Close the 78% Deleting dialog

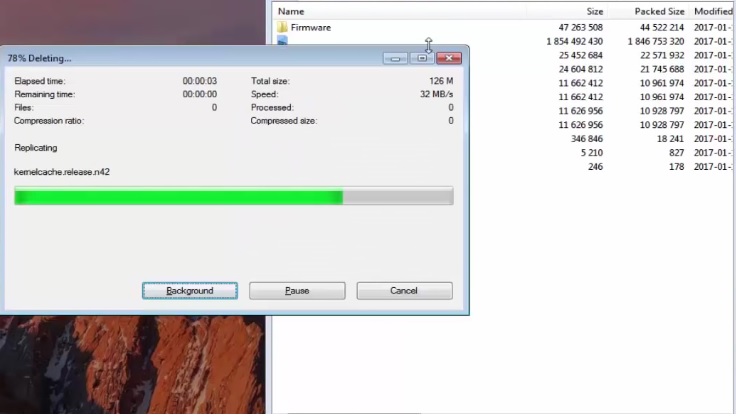(x=449, y=58)
